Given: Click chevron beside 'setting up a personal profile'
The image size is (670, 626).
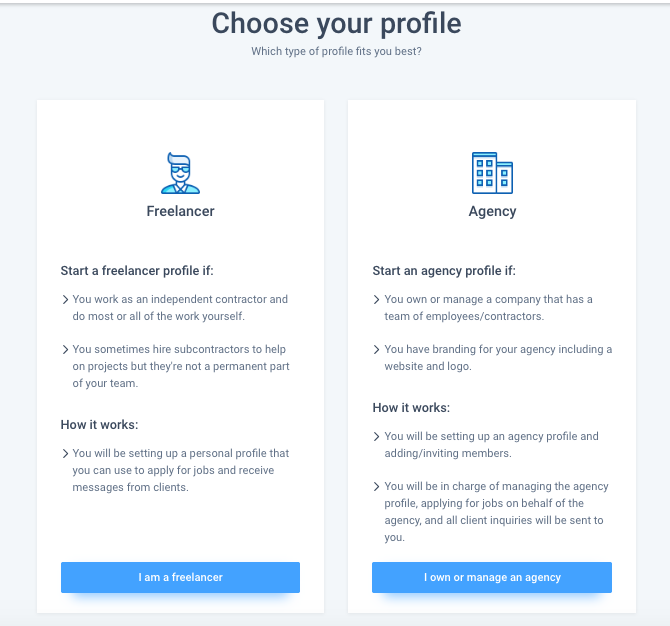Looking at the screenshot, I should point(65,453).
